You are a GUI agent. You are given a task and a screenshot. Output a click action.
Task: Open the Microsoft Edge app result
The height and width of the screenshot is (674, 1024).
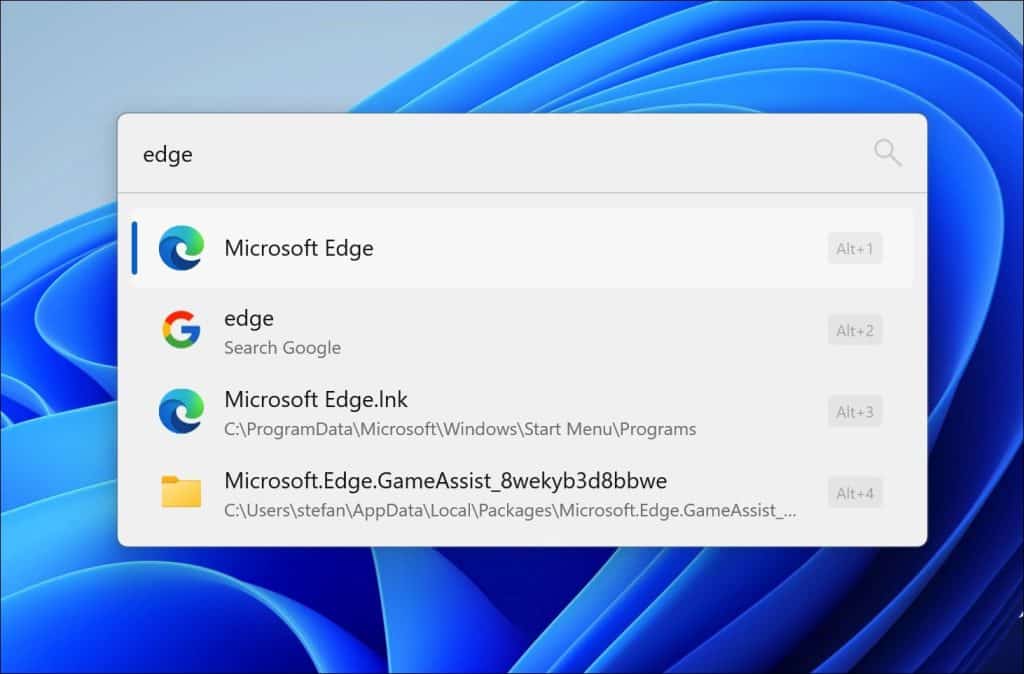click(x=522, y=248)
